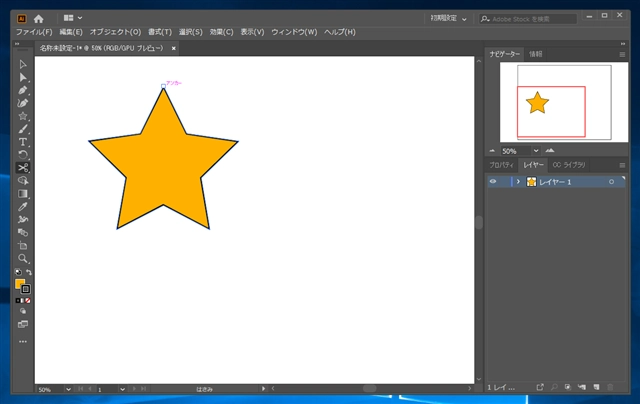Create a new layer
Viewport: 640px width, 404px height.
596,387
